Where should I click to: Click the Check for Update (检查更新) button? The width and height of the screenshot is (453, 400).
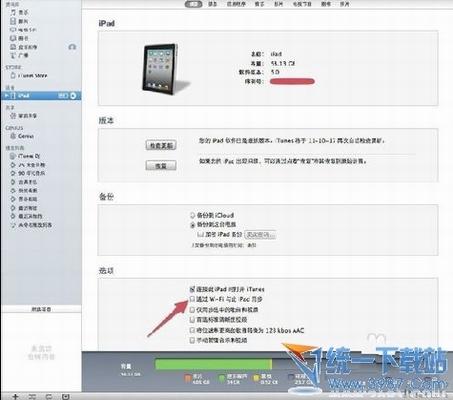click(161, 145)
